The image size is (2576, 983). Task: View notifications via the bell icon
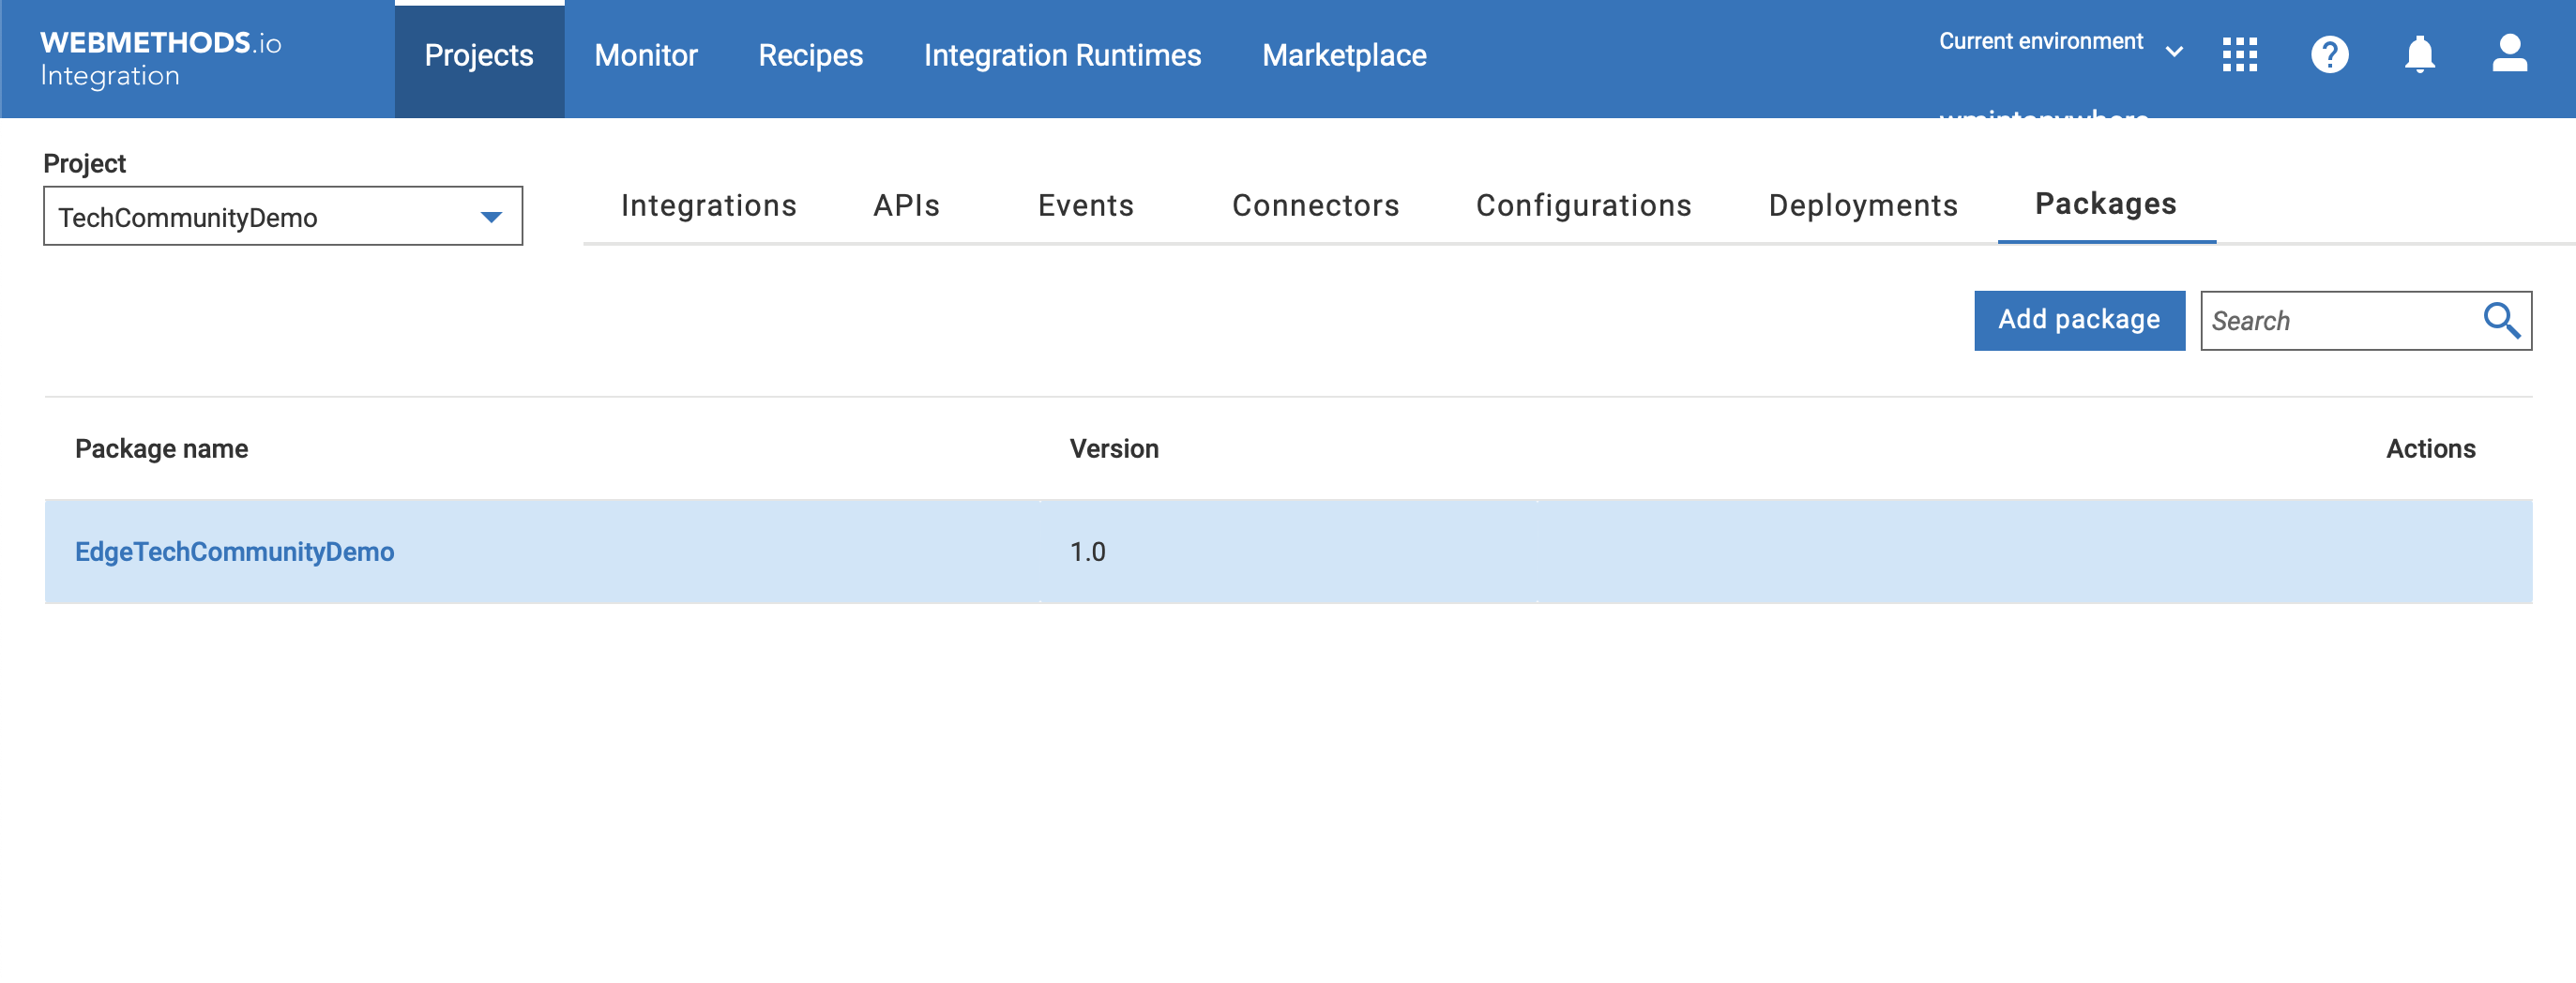pyautogui.click(x=2420, y=54)
